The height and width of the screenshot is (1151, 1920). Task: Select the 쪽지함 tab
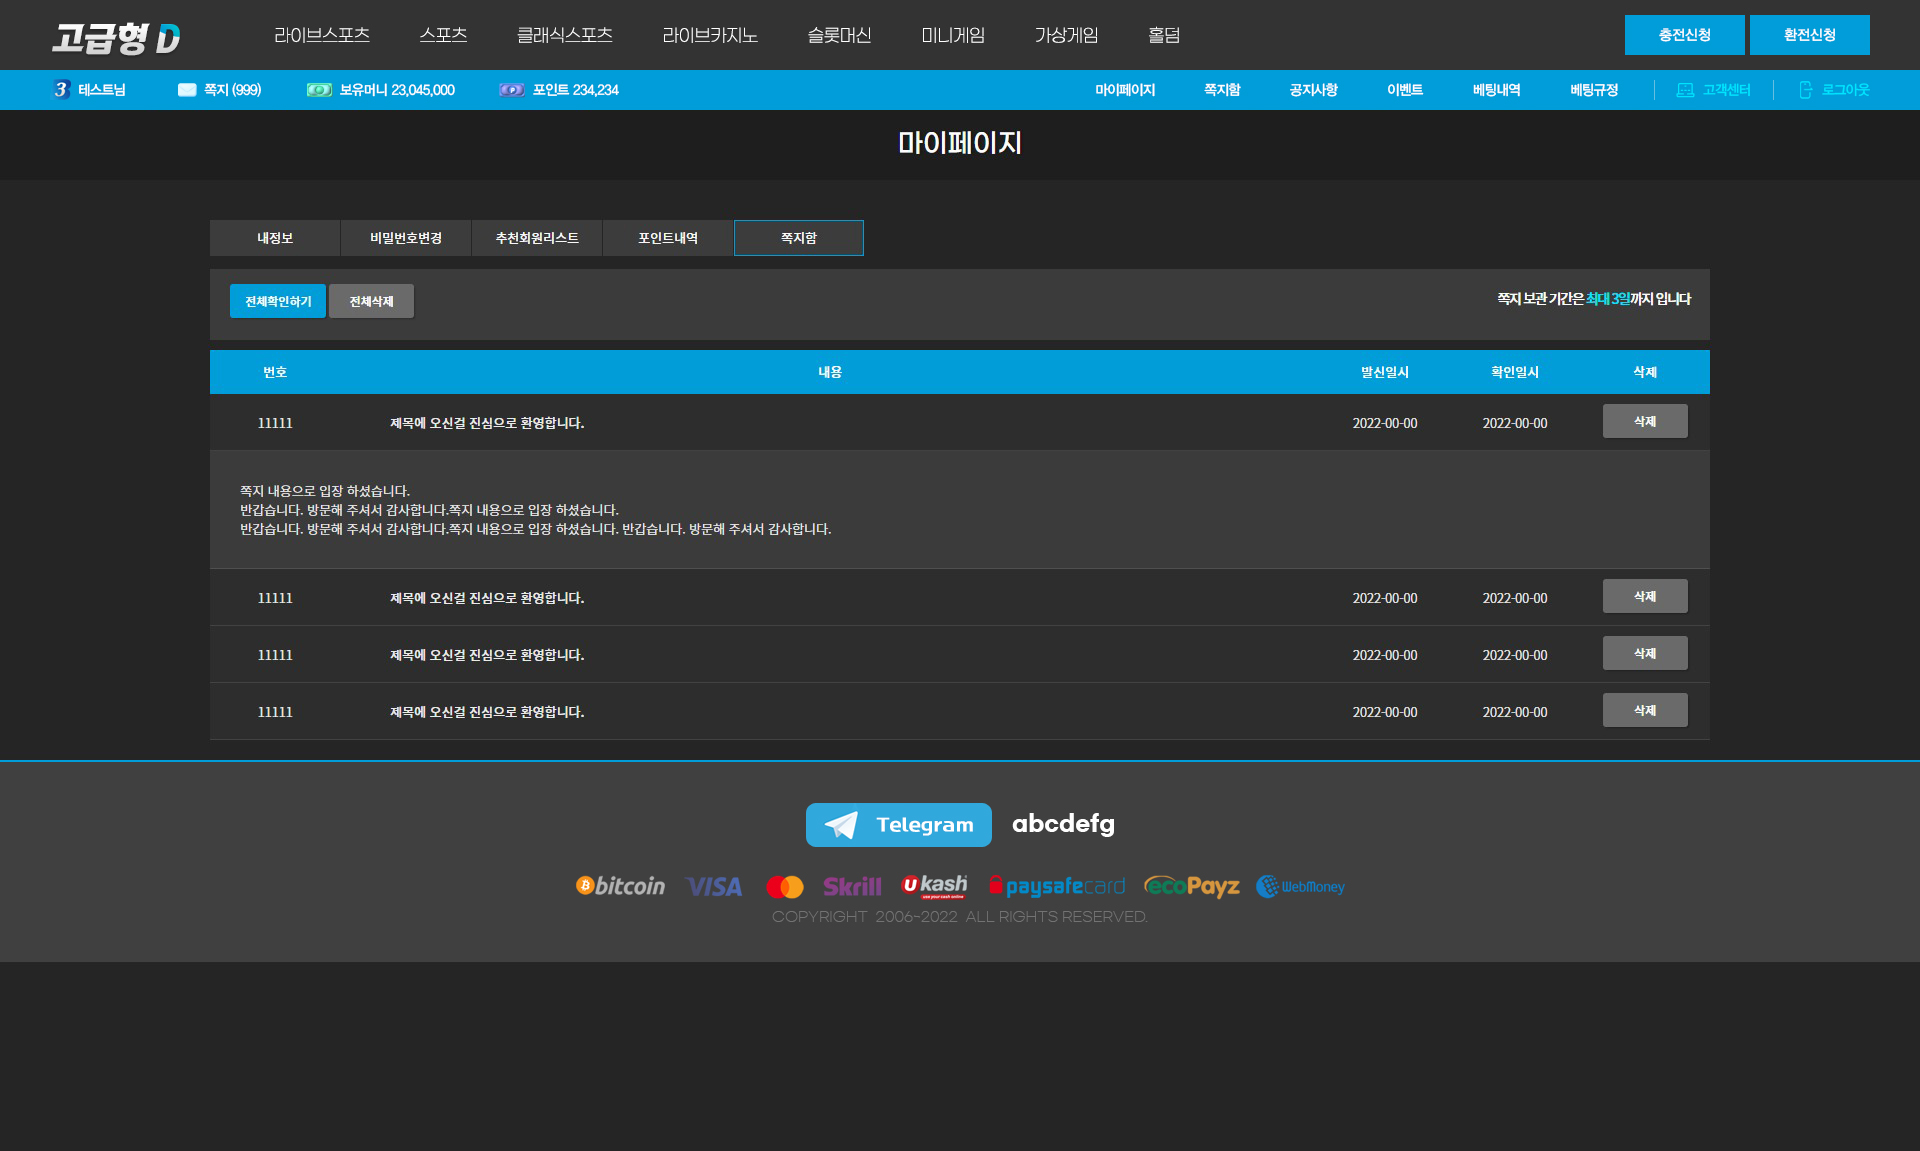click(x=799, y=238)
